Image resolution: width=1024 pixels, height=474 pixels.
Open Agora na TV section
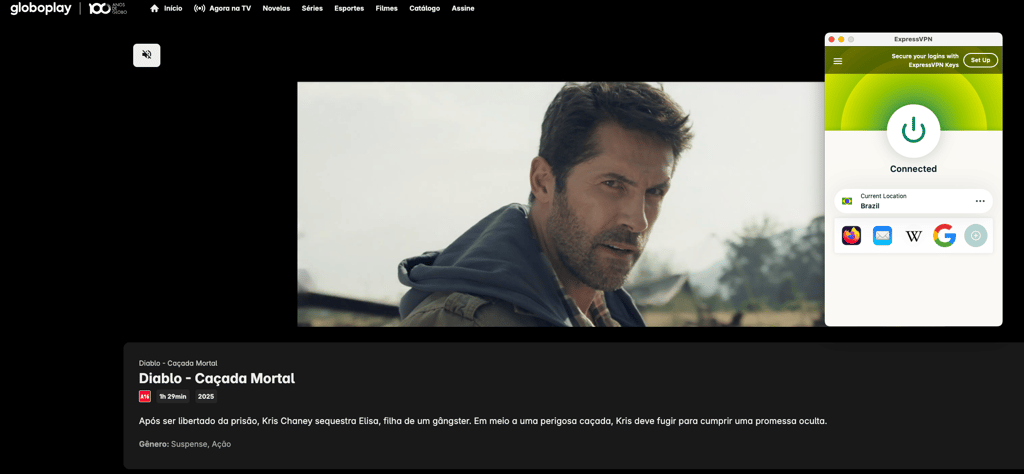(230, 8)
